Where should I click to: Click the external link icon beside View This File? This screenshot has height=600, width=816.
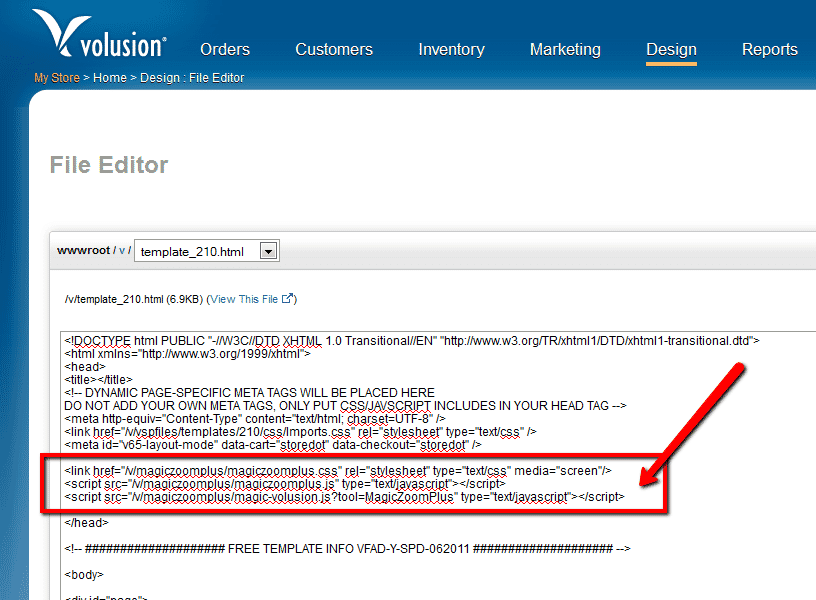(x=287, y=299)
